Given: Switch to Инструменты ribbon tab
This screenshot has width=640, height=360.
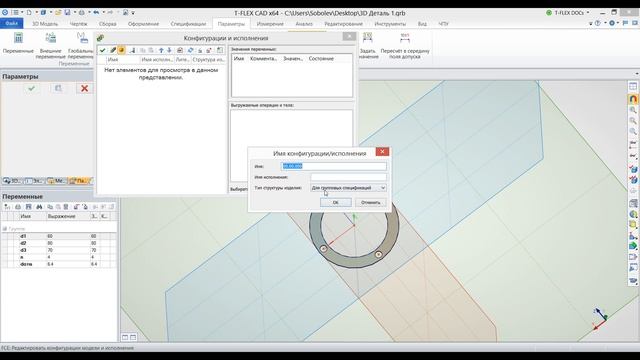Looking at the screenshot, I should pos(390,24).
